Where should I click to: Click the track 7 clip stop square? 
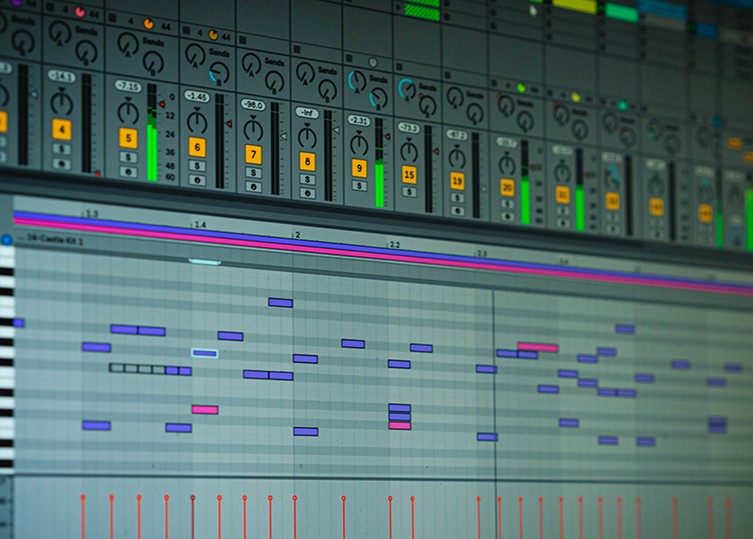243,40
